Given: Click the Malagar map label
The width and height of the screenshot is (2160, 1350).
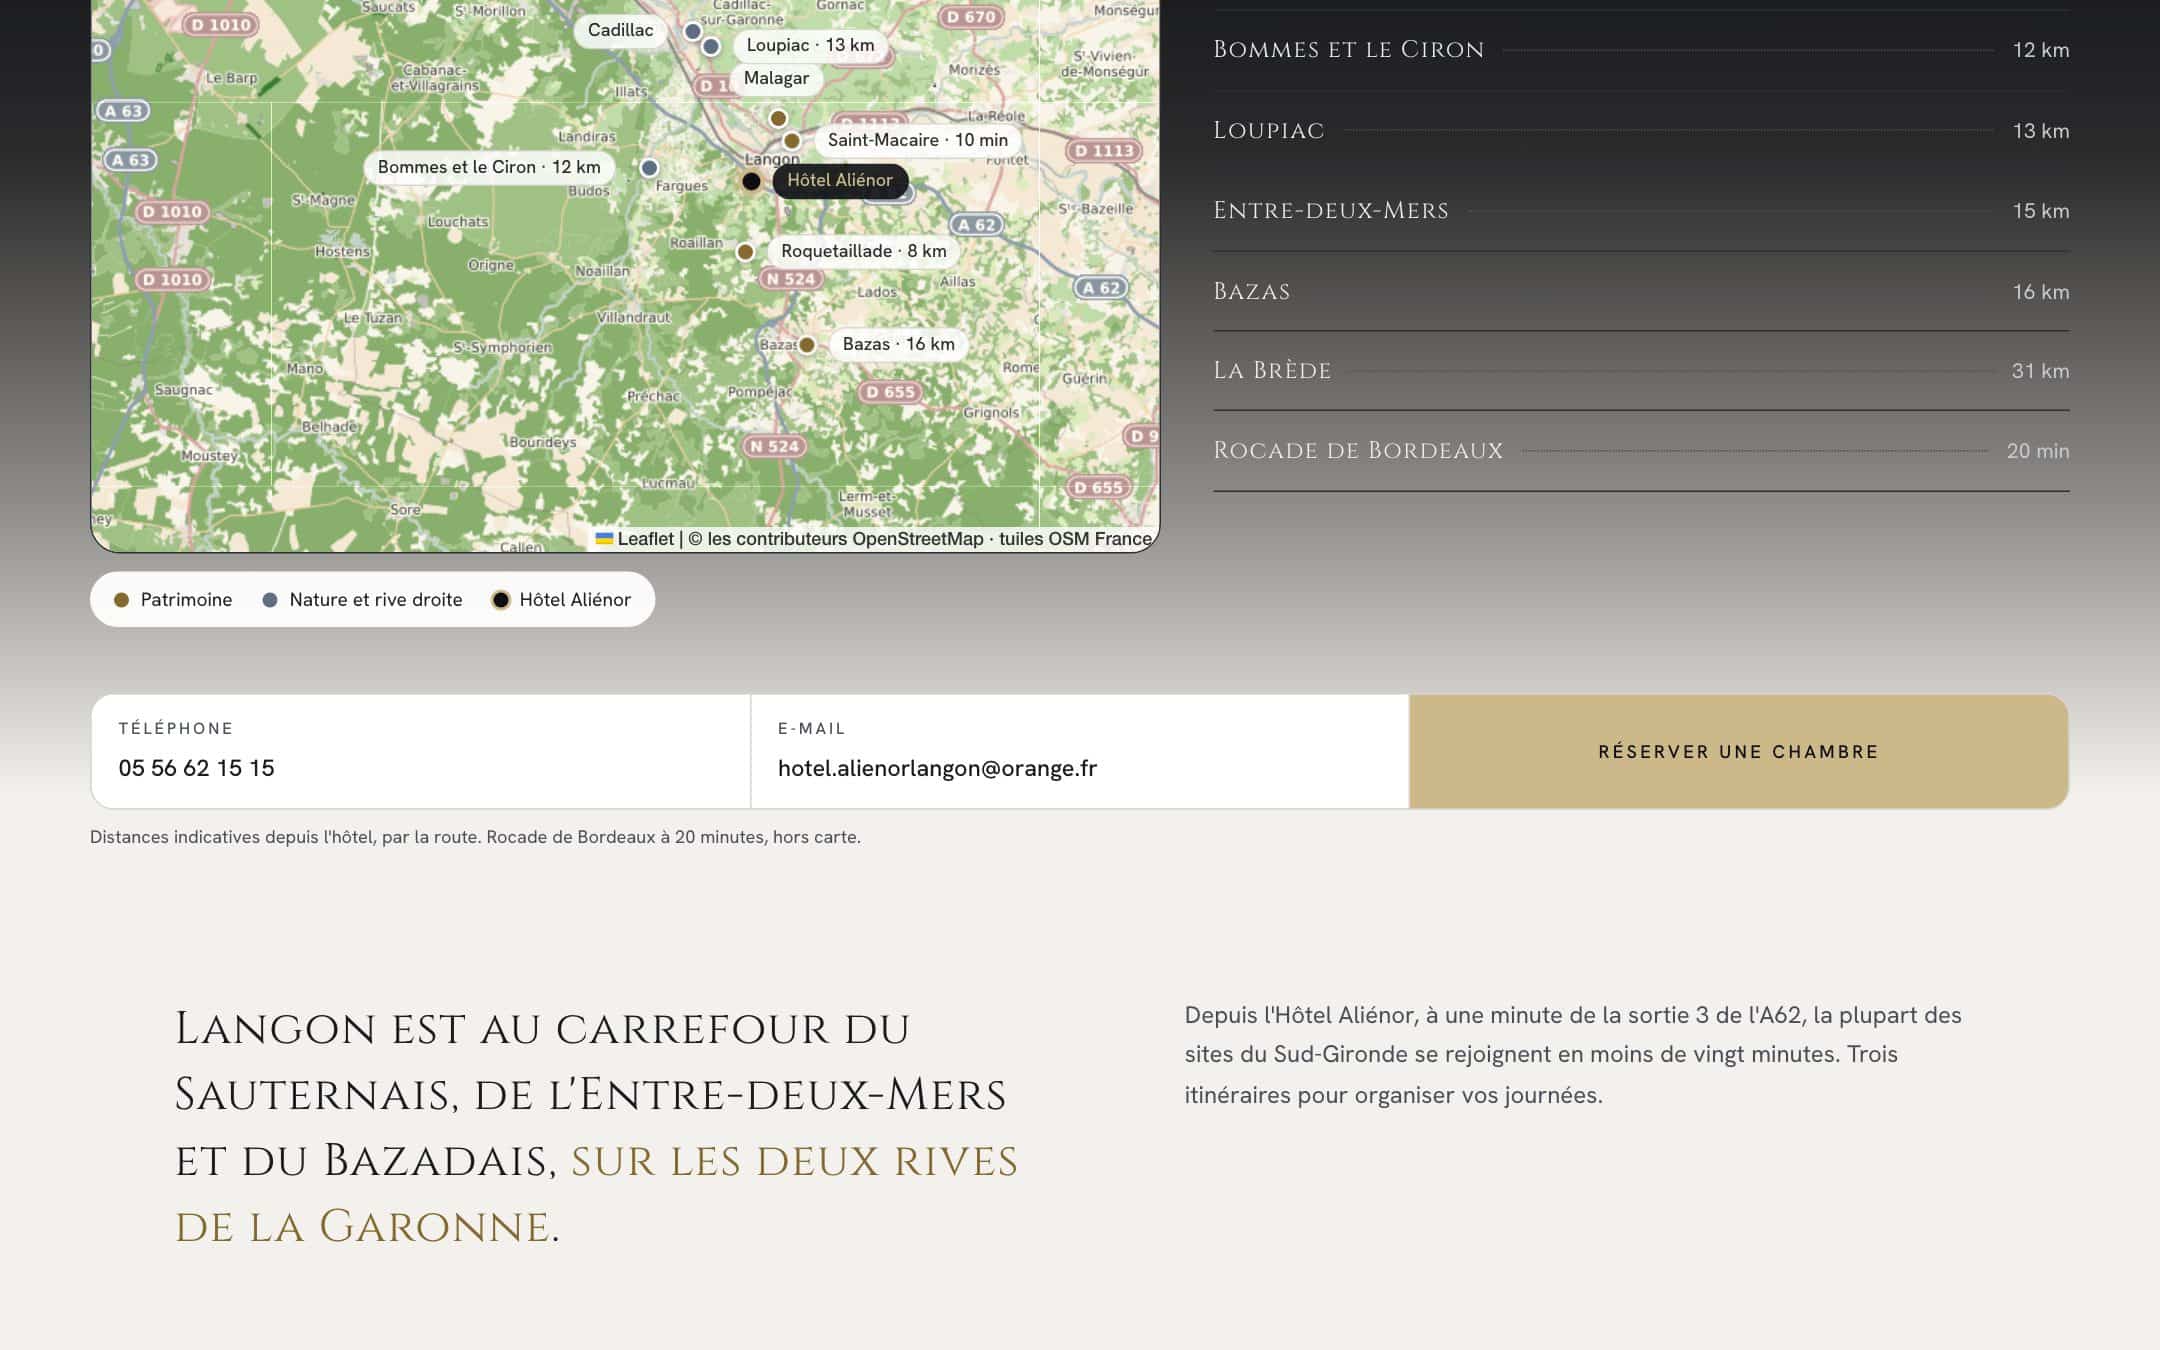Looking at the screenshot, I should 776,78.
